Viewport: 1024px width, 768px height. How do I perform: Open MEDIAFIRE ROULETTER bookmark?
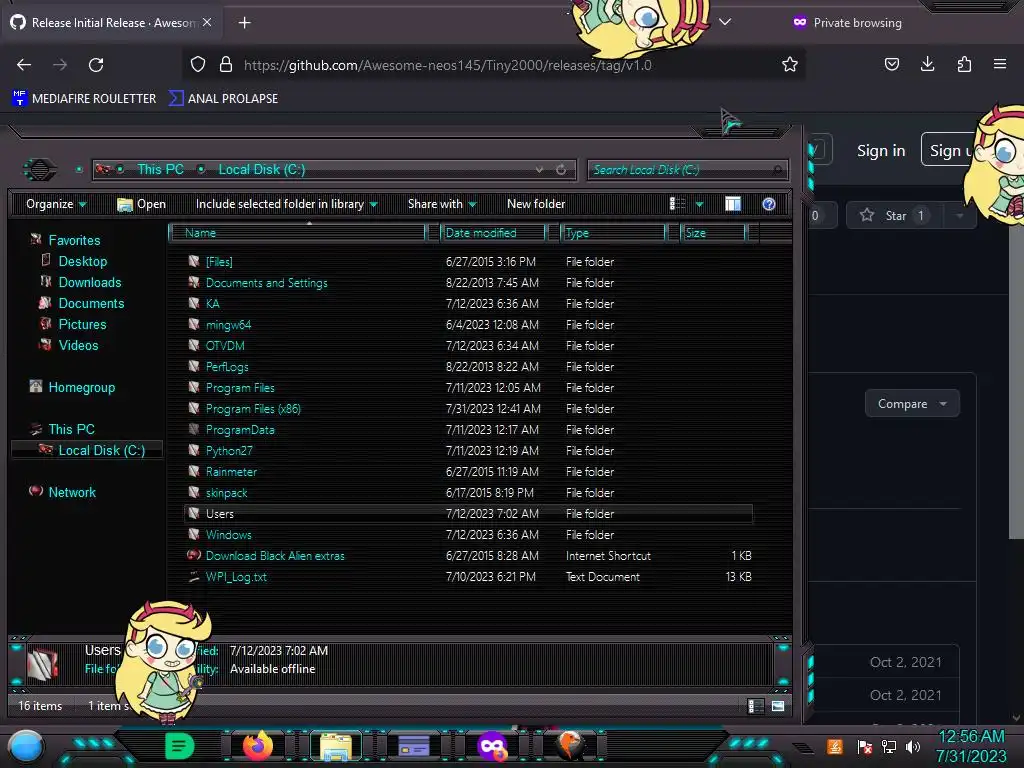[84, 99]
